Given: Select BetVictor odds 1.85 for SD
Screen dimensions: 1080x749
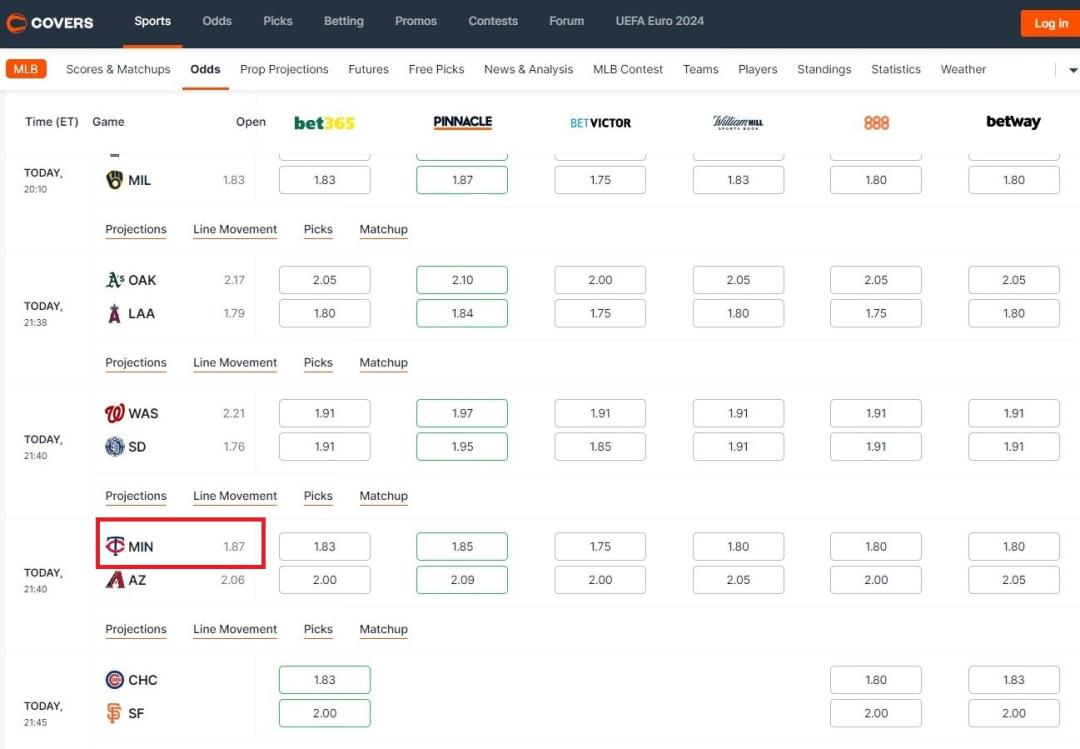Looking at the screenshot, I should tap(600, 447).
